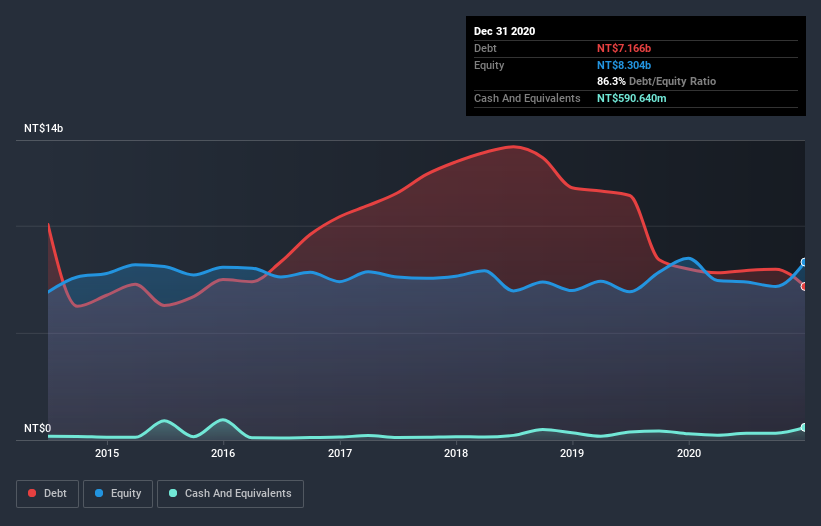Viewport: 821px width, 526px height.
Task: Toggle the Equity legend series
Action: point(118,494)
